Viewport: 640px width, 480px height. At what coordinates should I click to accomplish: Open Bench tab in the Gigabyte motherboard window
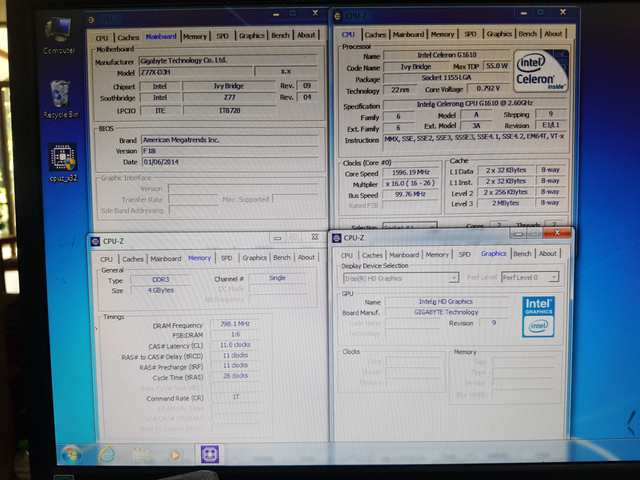pyautogui.click(x=280, y=35)
